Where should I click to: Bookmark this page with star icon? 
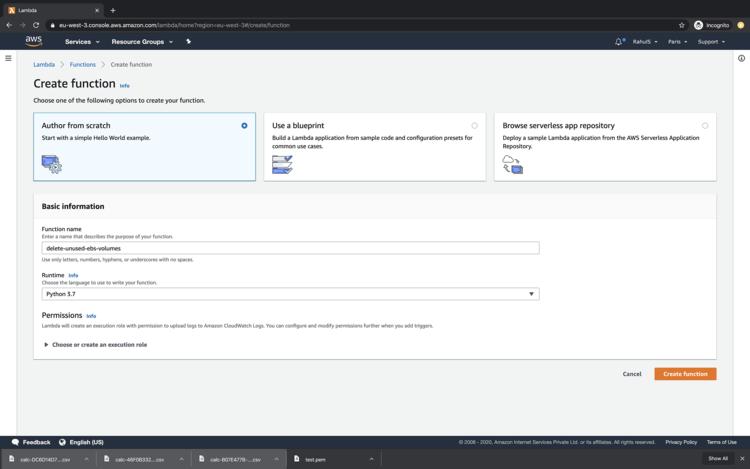(x=682, y=25)
